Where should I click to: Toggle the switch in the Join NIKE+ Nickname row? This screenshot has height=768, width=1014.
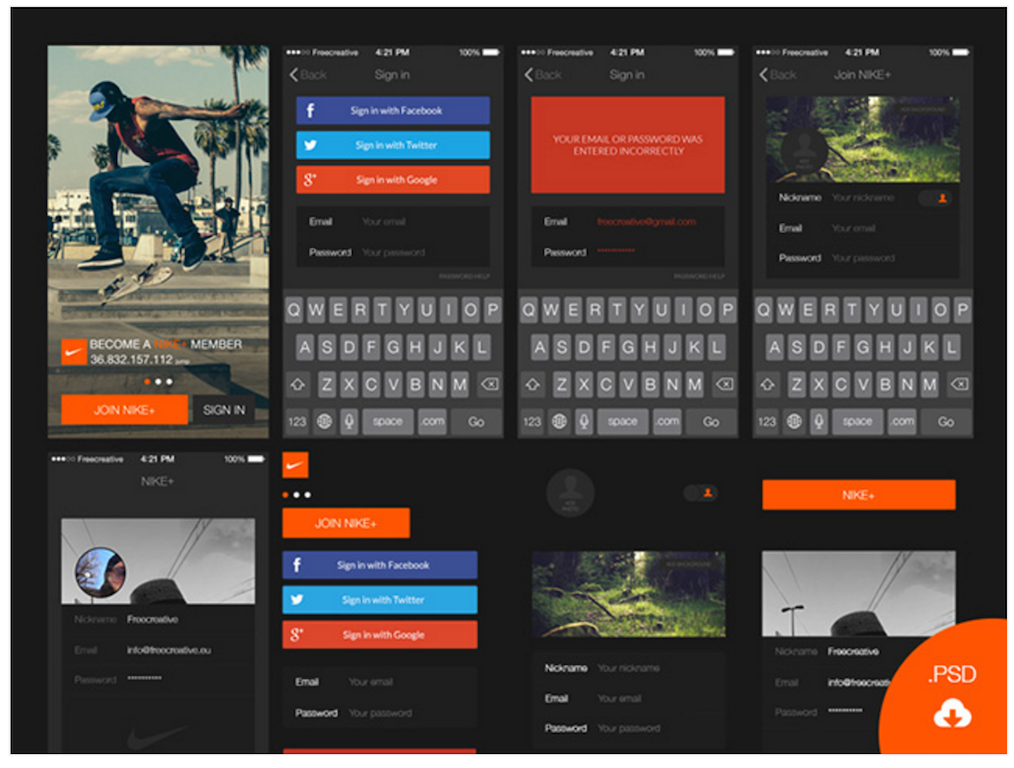[x=936, y=198]
